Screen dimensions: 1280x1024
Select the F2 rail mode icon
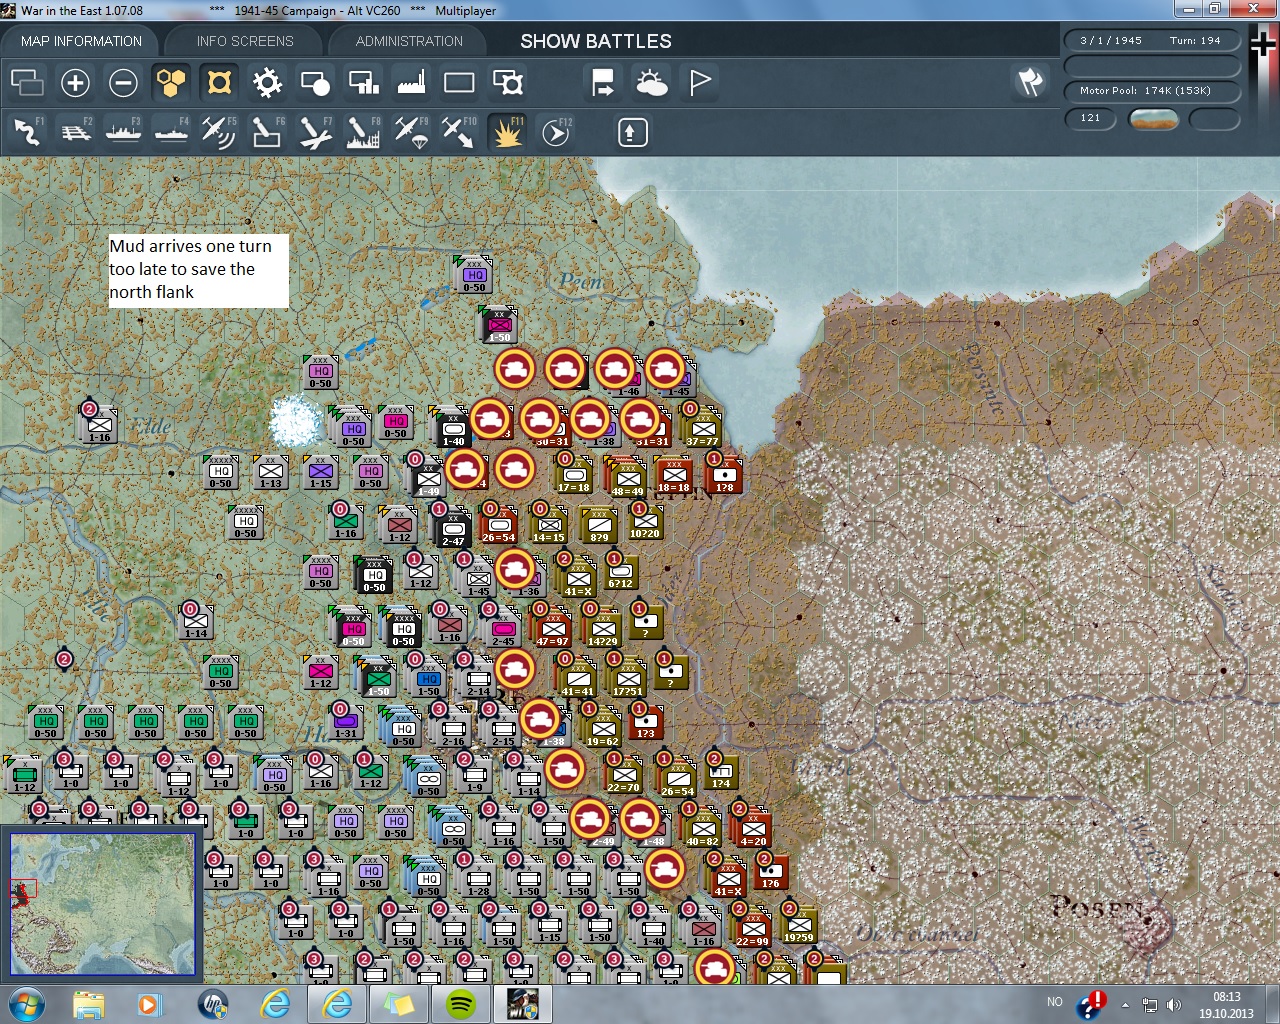click(x=75, y=132)
